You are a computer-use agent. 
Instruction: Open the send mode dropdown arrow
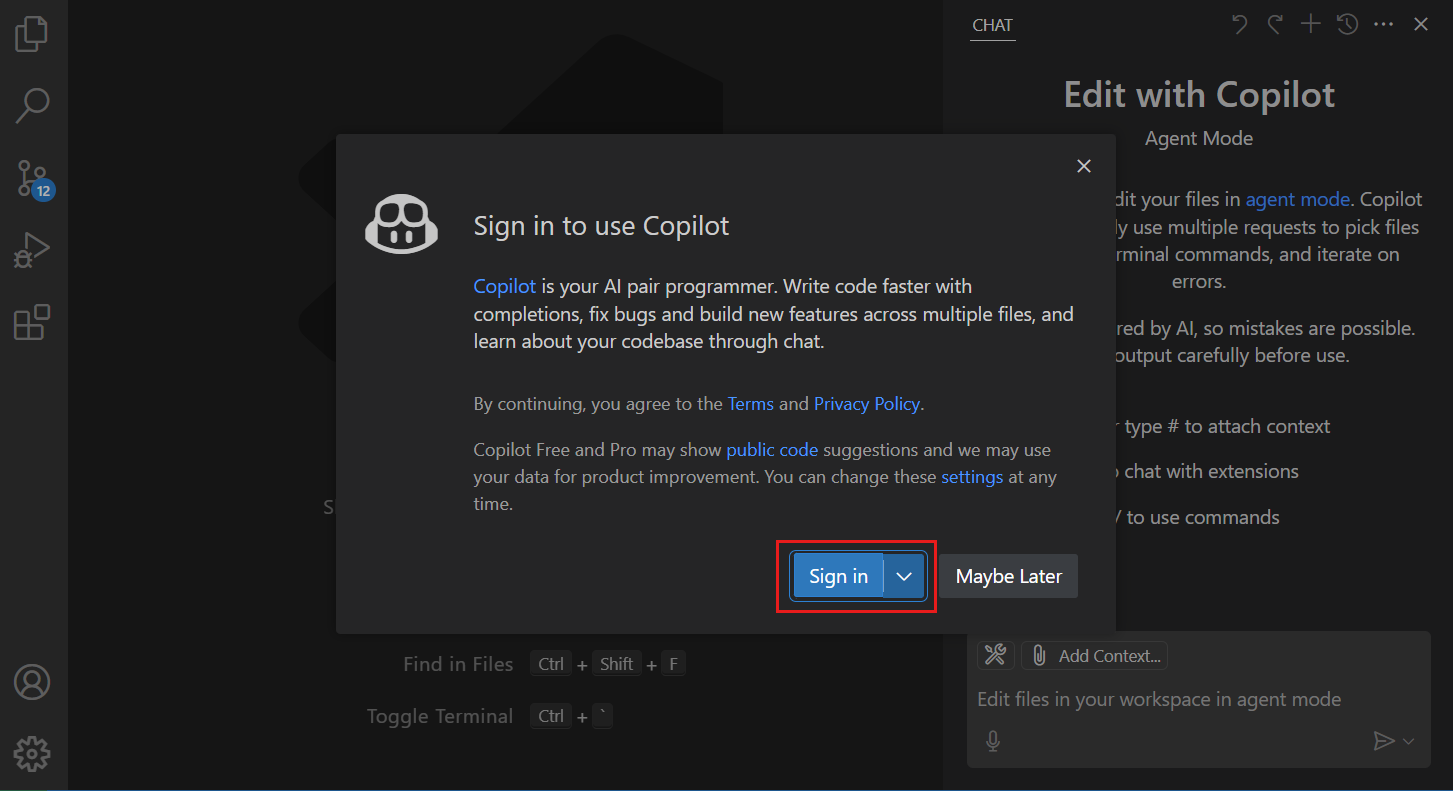click(x=1407, y=741)
